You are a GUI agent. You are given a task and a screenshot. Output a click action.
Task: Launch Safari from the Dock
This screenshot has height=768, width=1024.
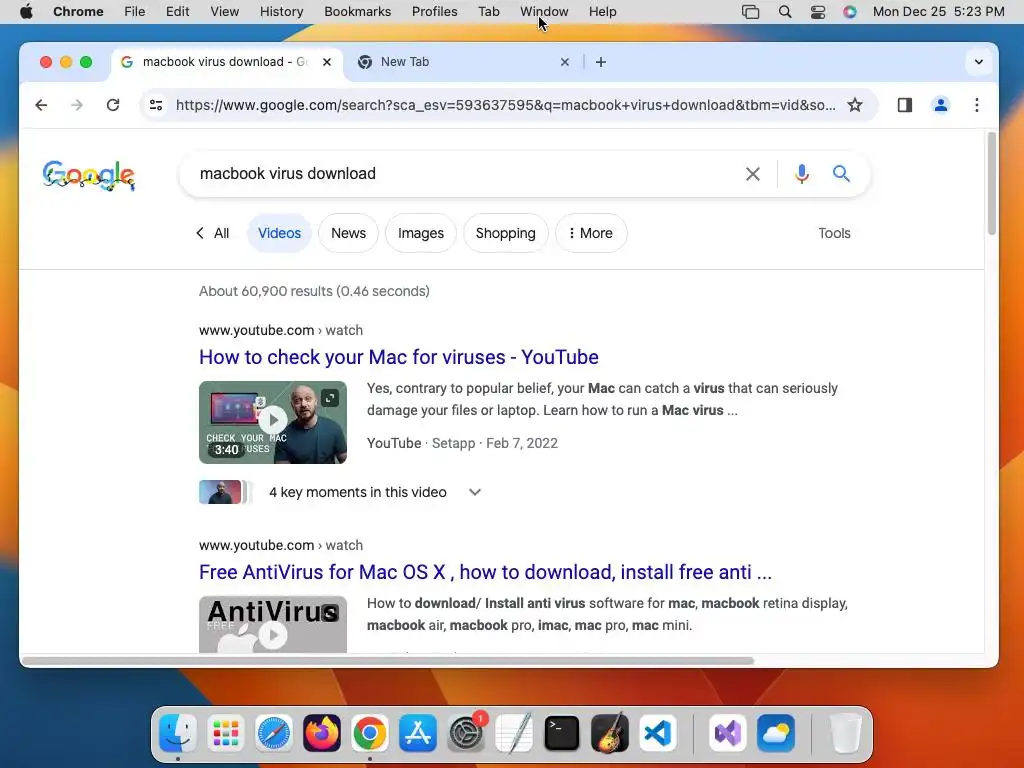point(274,733)
